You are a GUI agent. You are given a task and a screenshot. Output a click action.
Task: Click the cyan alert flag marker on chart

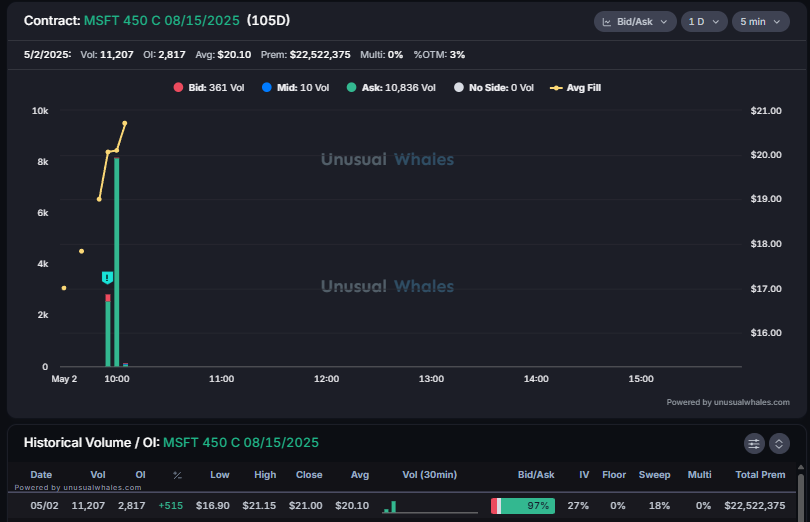click(107, 278)
